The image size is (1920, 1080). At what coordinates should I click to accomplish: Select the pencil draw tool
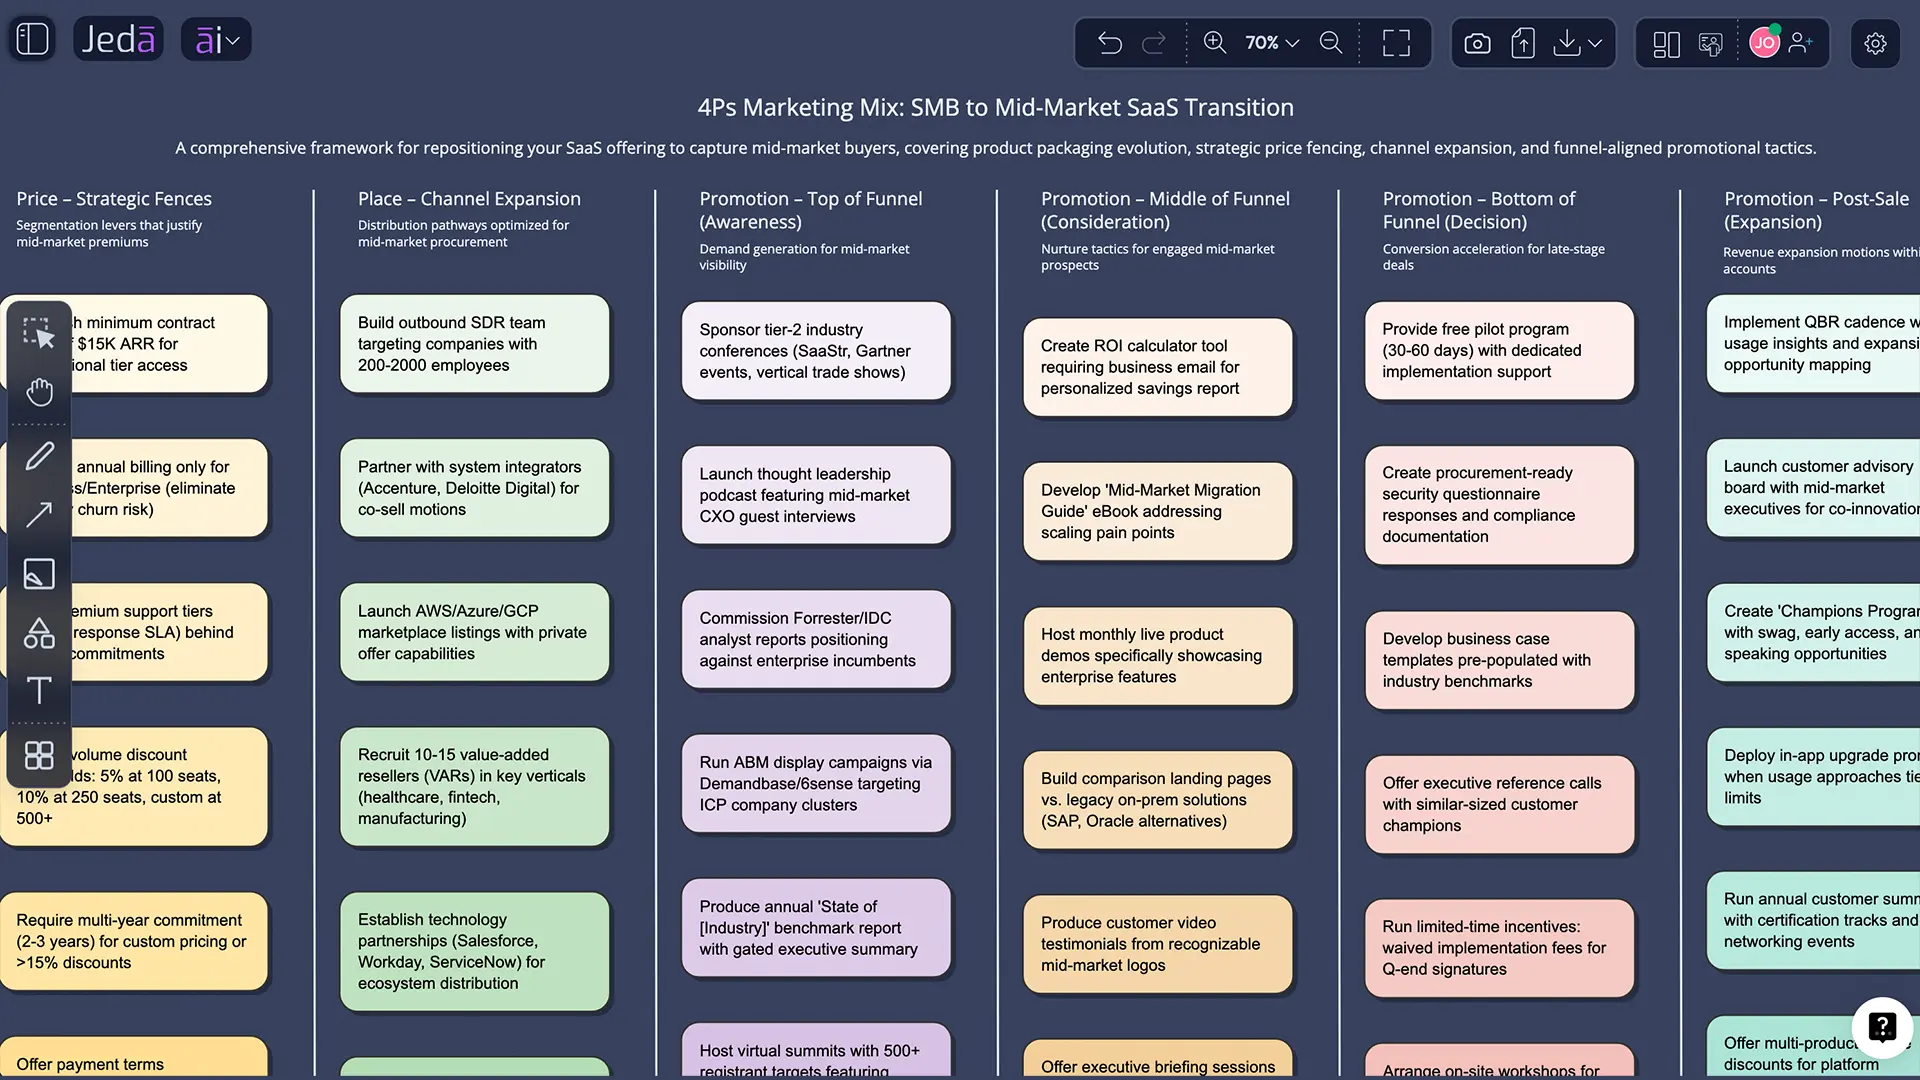click(39, 457)
